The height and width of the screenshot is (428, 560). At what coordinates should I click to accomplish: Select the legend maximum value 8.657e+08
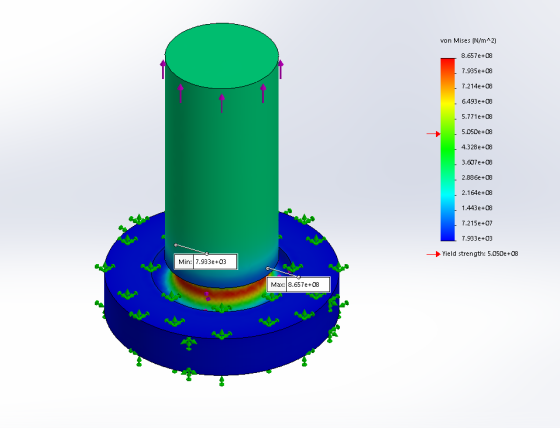pos(477,56)
